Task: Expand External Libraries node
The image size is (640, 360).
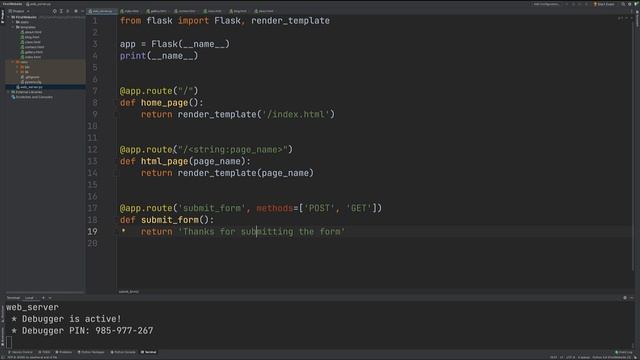Action: [8, 92]
